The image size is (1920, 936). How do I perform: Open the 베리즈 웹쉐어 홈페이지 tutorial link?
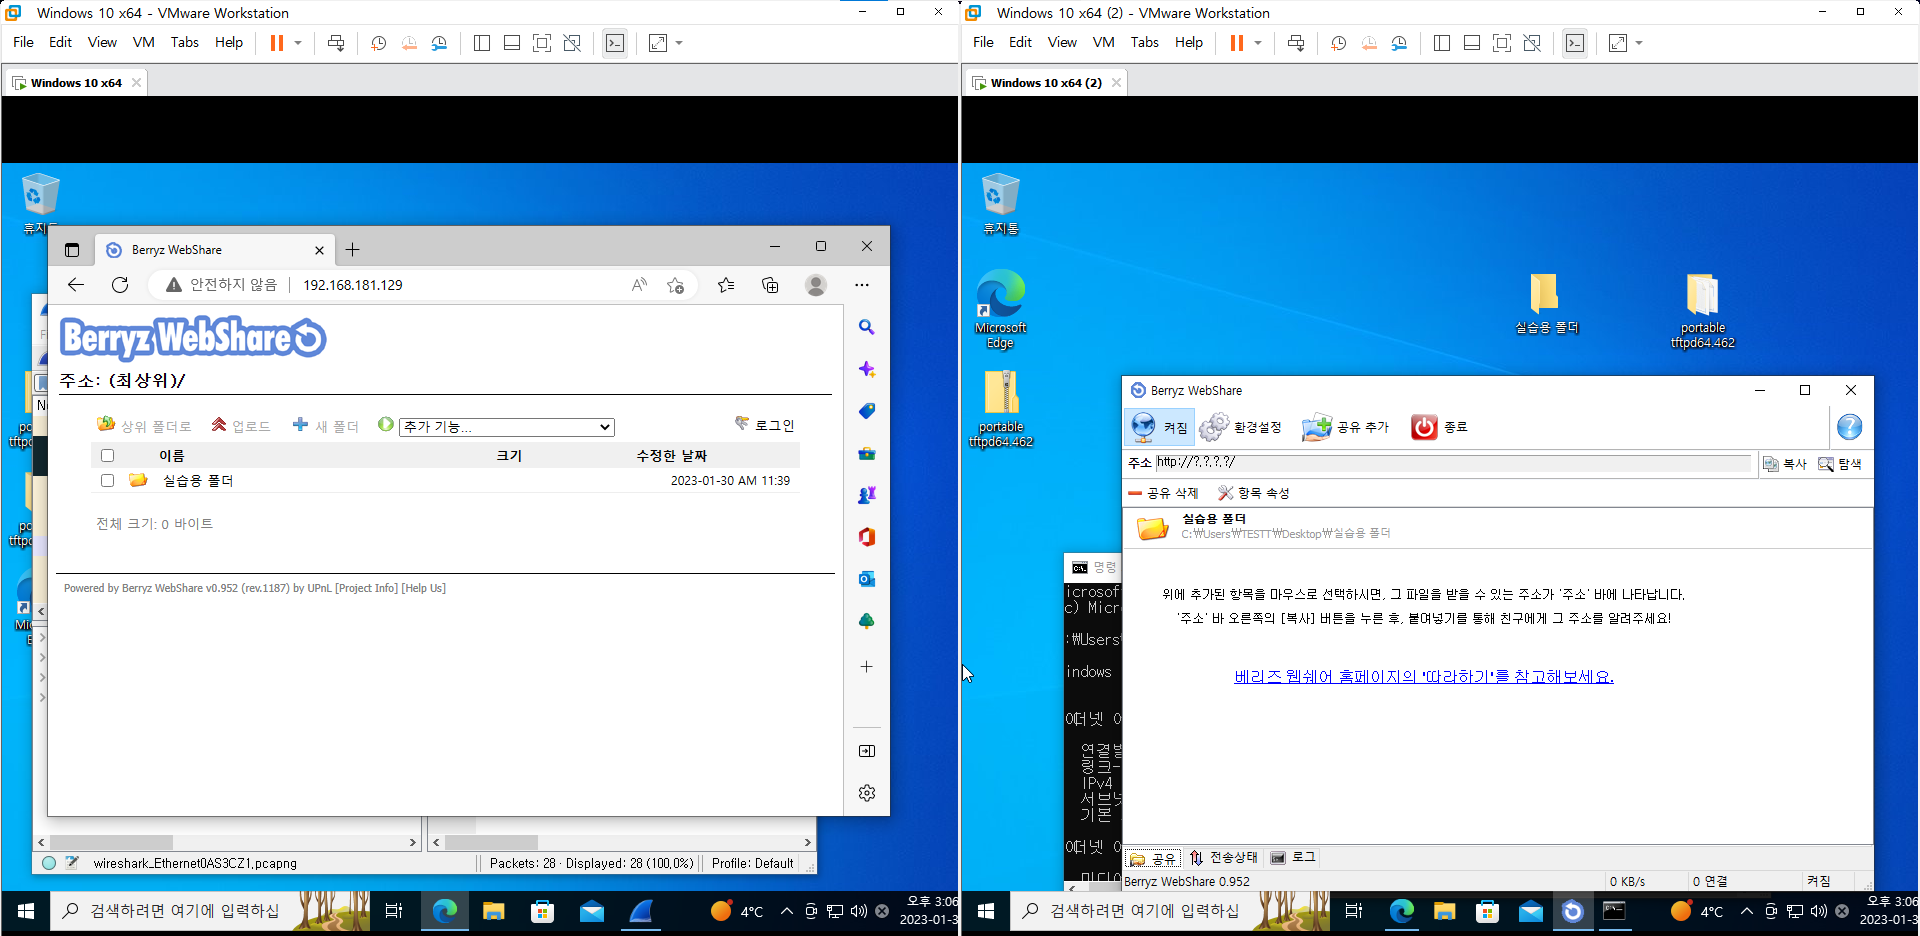[1424, 677]
